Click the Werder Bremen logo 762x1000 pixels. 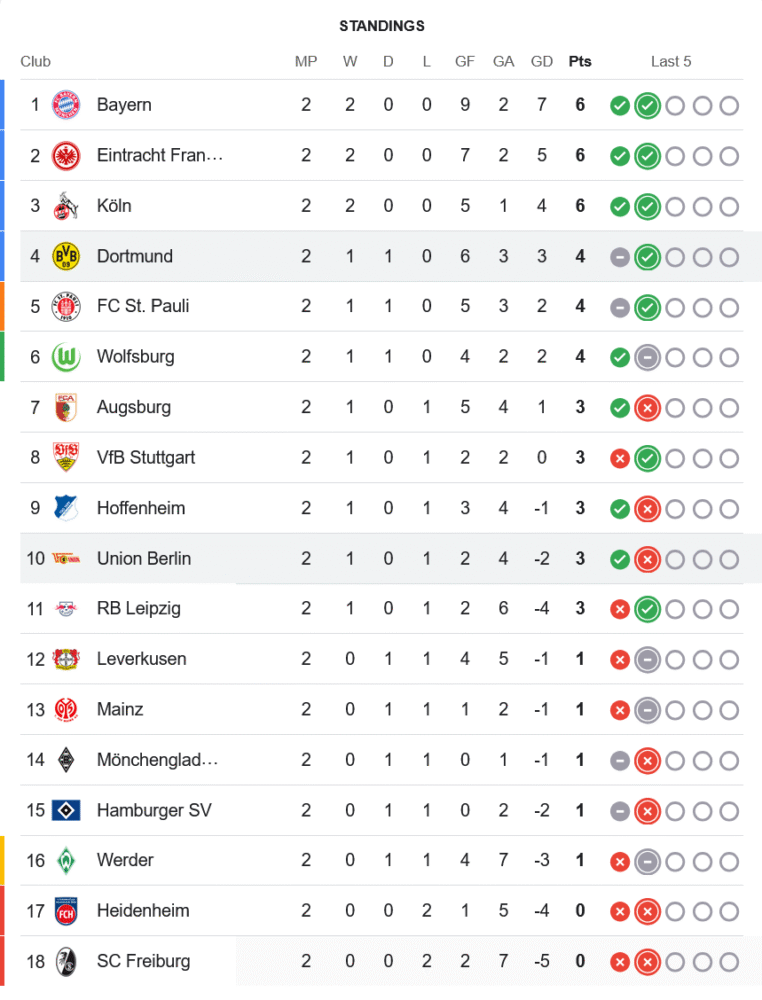(66, 860)
